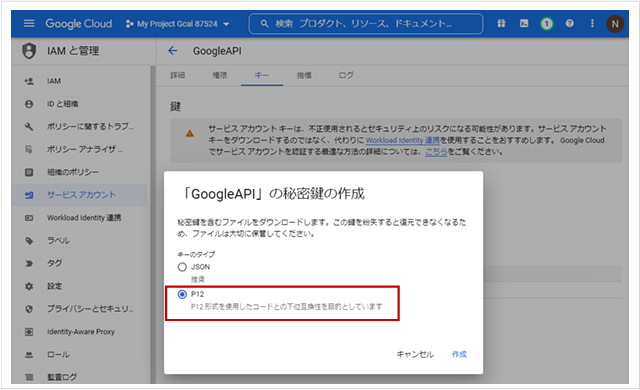Click the privacy shield icon
The image size is (640, 390).
(x=29, y=309)
